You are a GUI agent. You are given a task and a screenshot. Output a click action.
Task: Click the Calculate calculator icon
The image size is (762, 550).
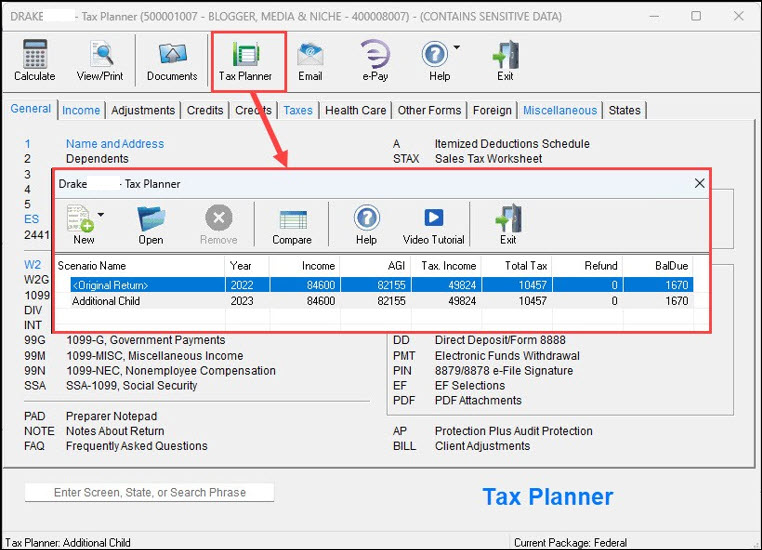point(35,54)
